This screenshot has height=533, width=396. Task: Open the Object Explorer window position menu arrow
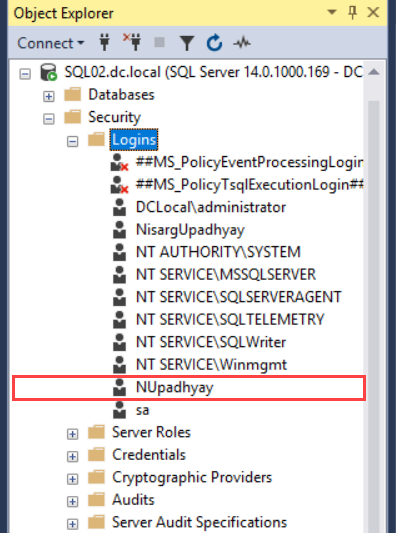(331, 13)
